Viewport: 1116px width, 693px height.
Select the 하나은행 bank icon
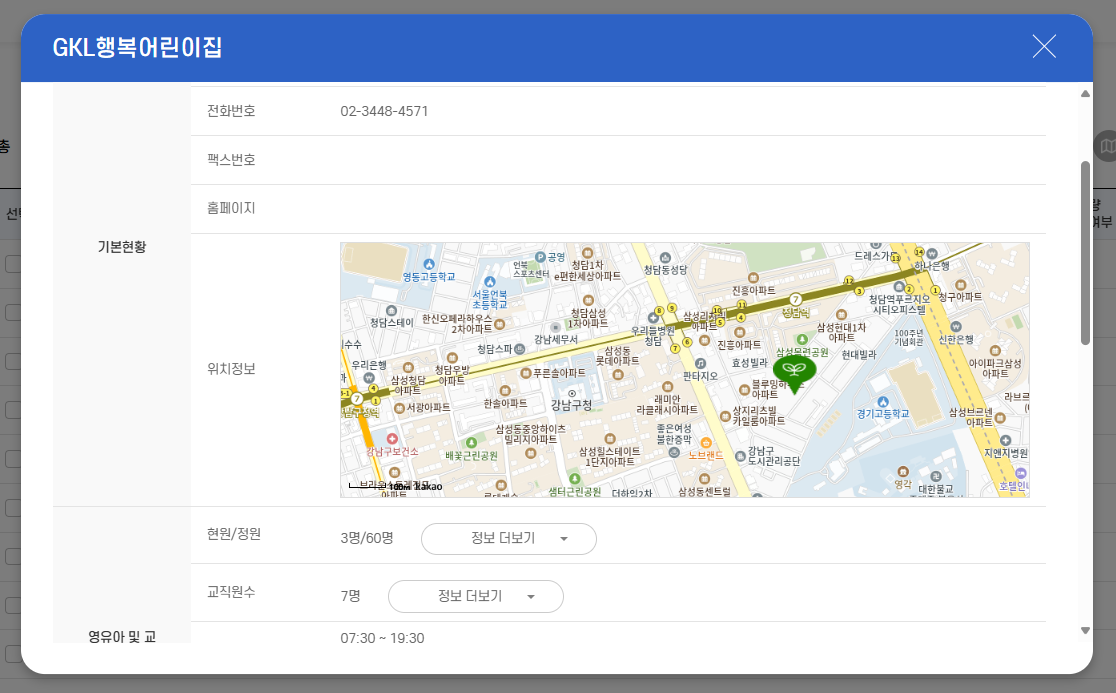(x=932, y=254)
